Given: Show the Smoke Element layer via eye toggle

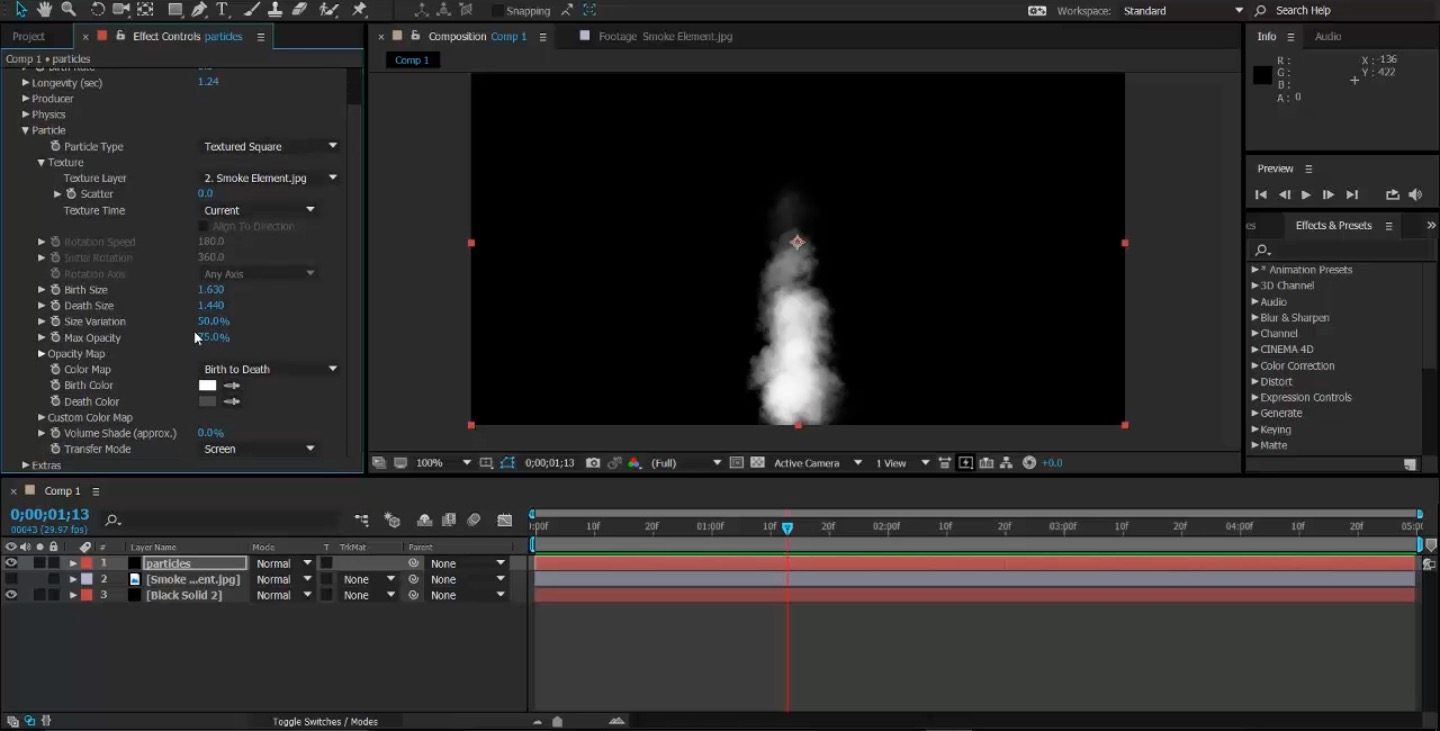Looking at the screenshot, I should (11, 580).
